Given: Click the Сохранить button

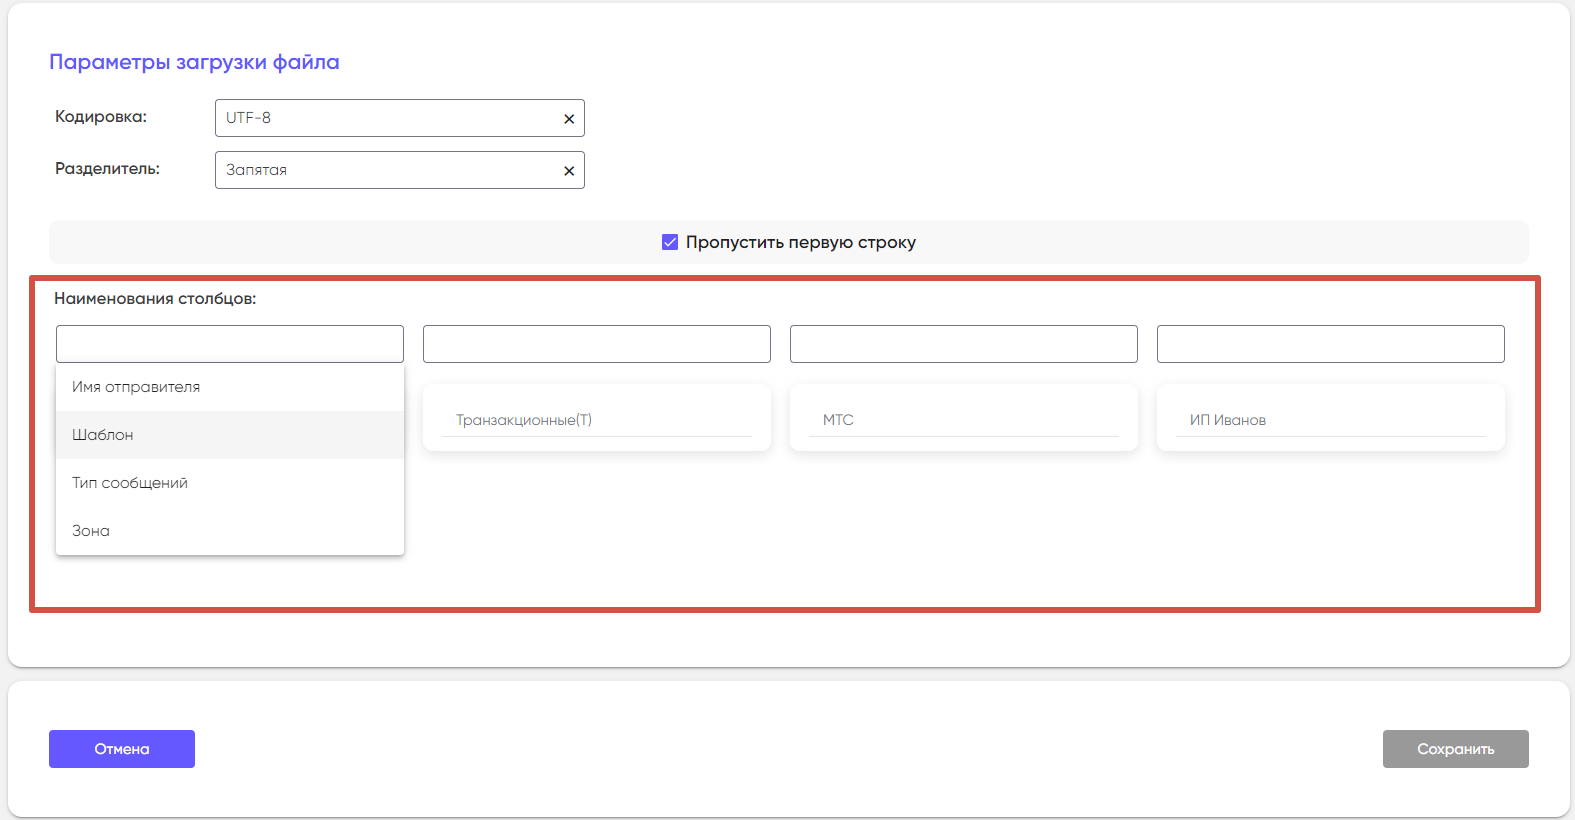Looking at the screenshot, I should pos(1455,749).
